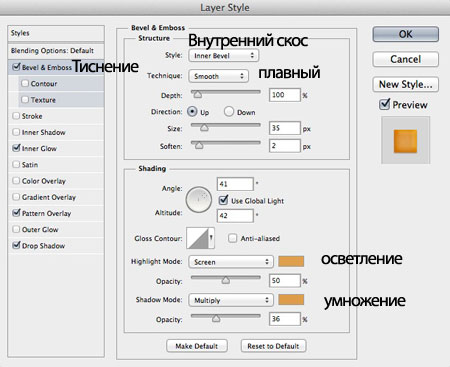Enable the Contour checkbox

click(x=25, y=83)
